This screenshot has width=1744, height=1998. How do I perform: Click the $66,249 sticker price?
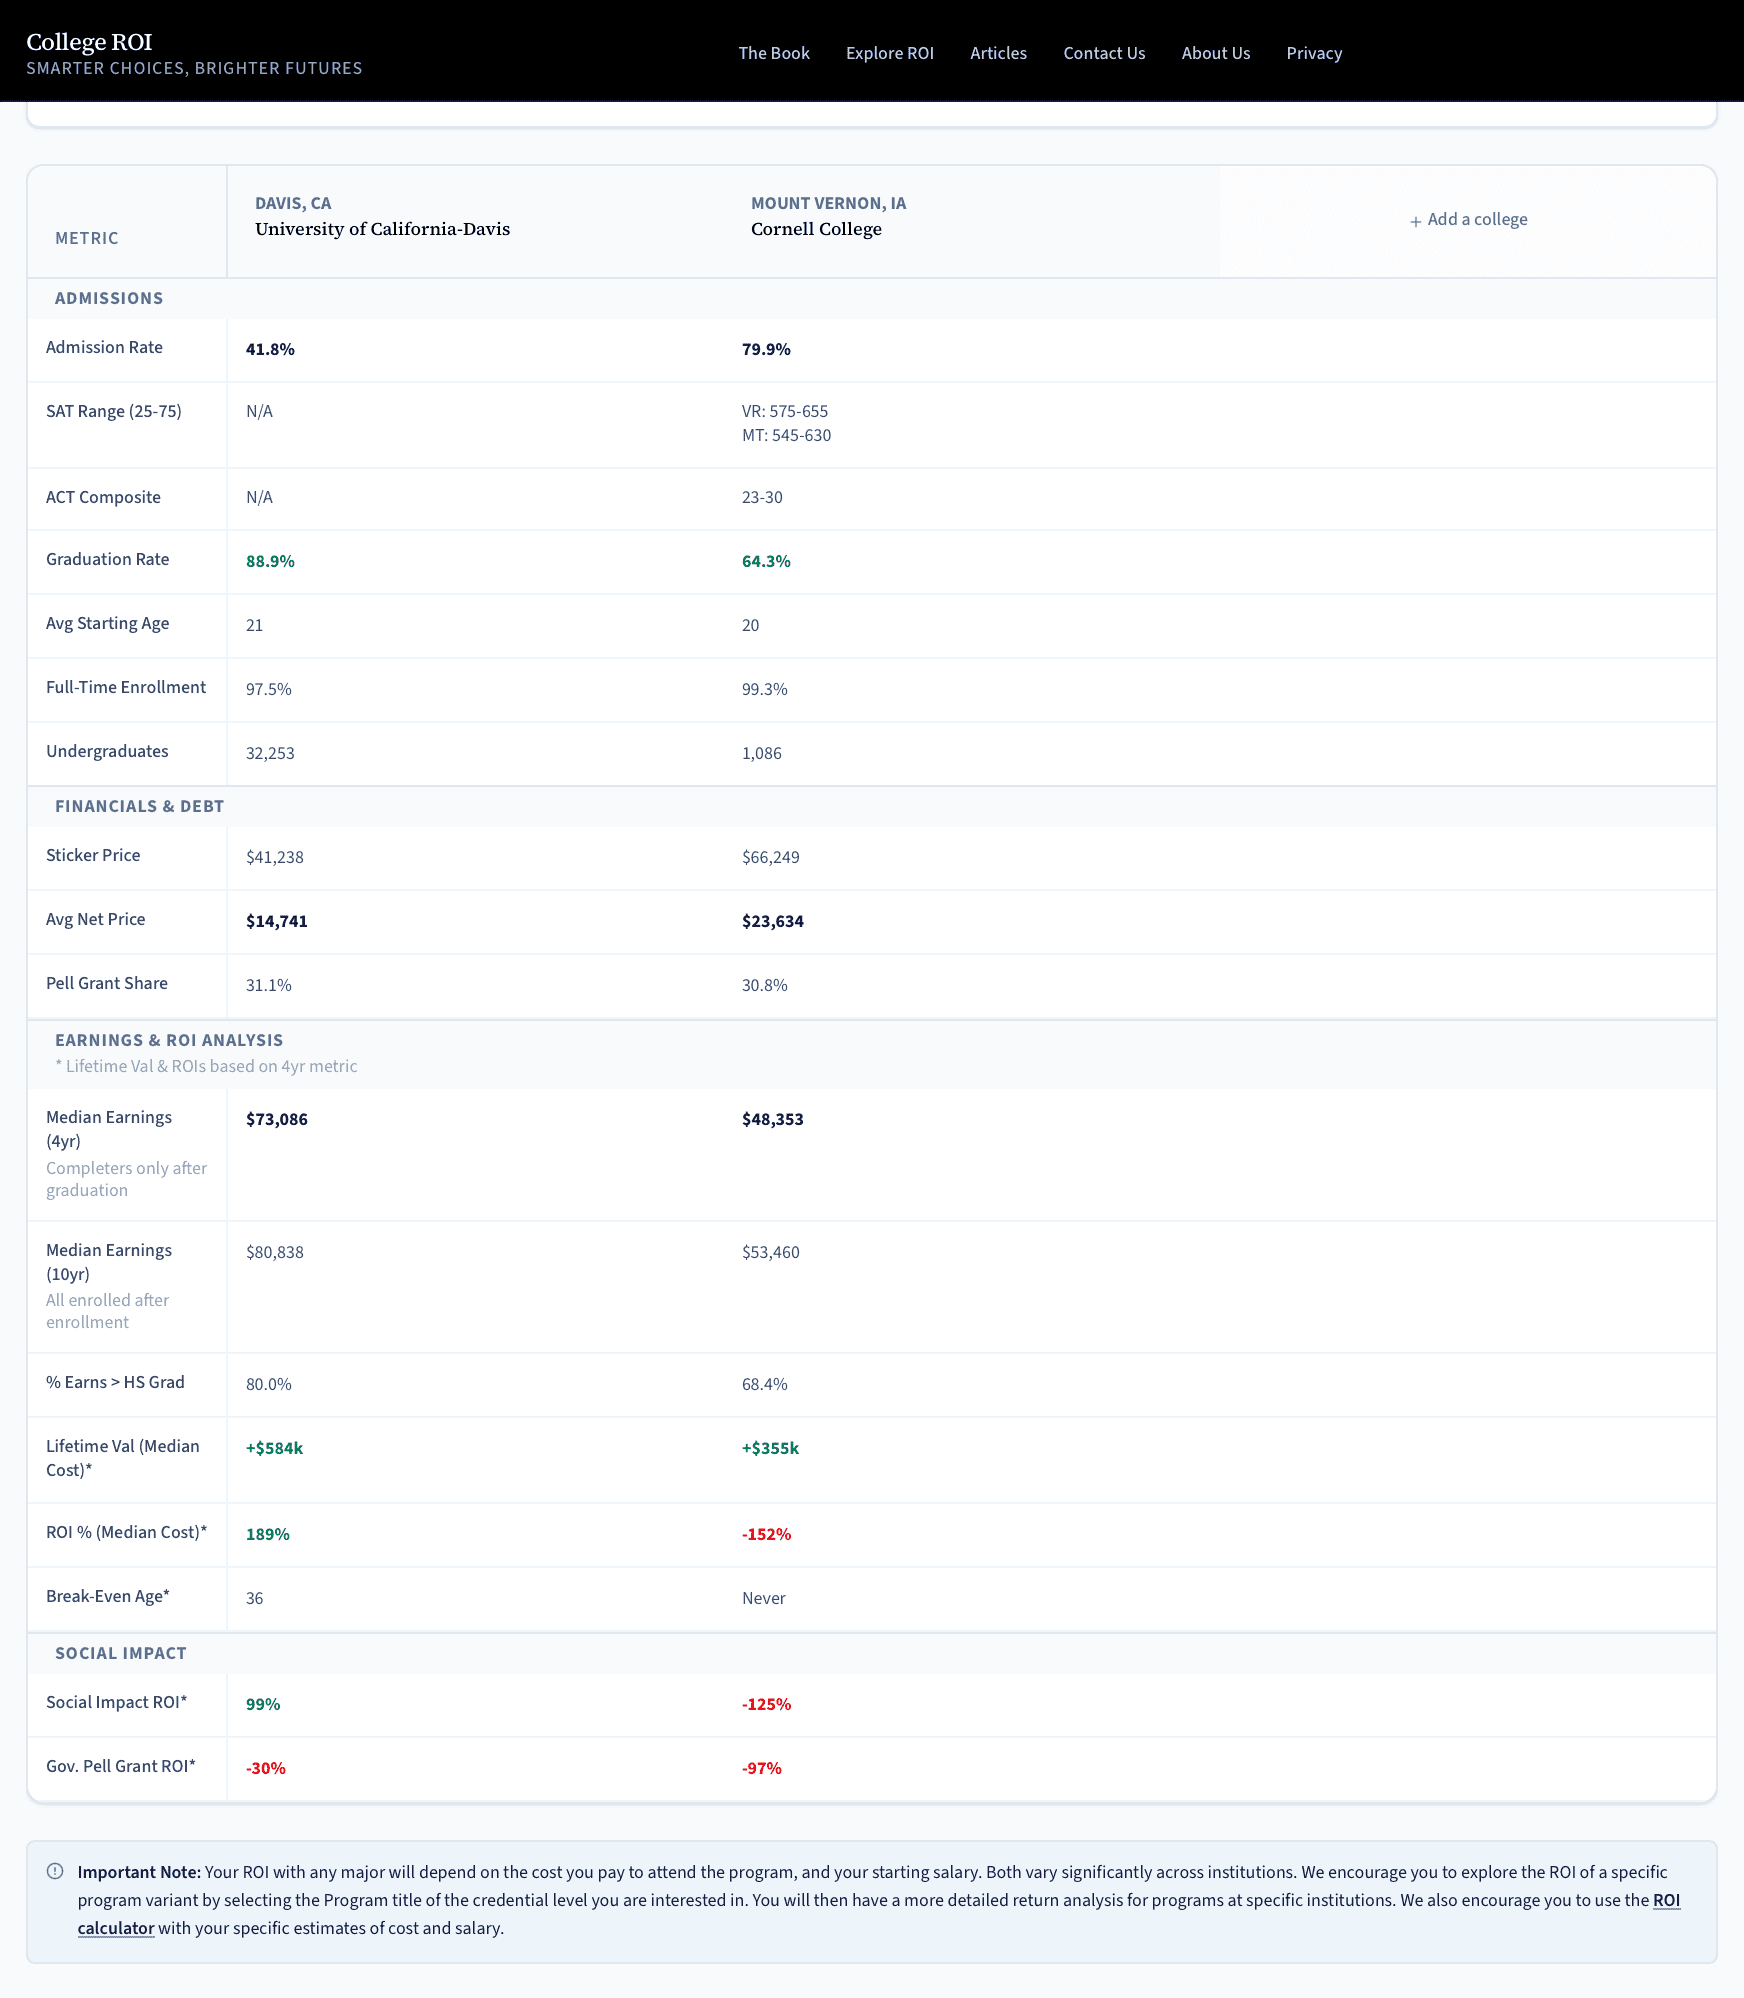(x=771, y=857)
